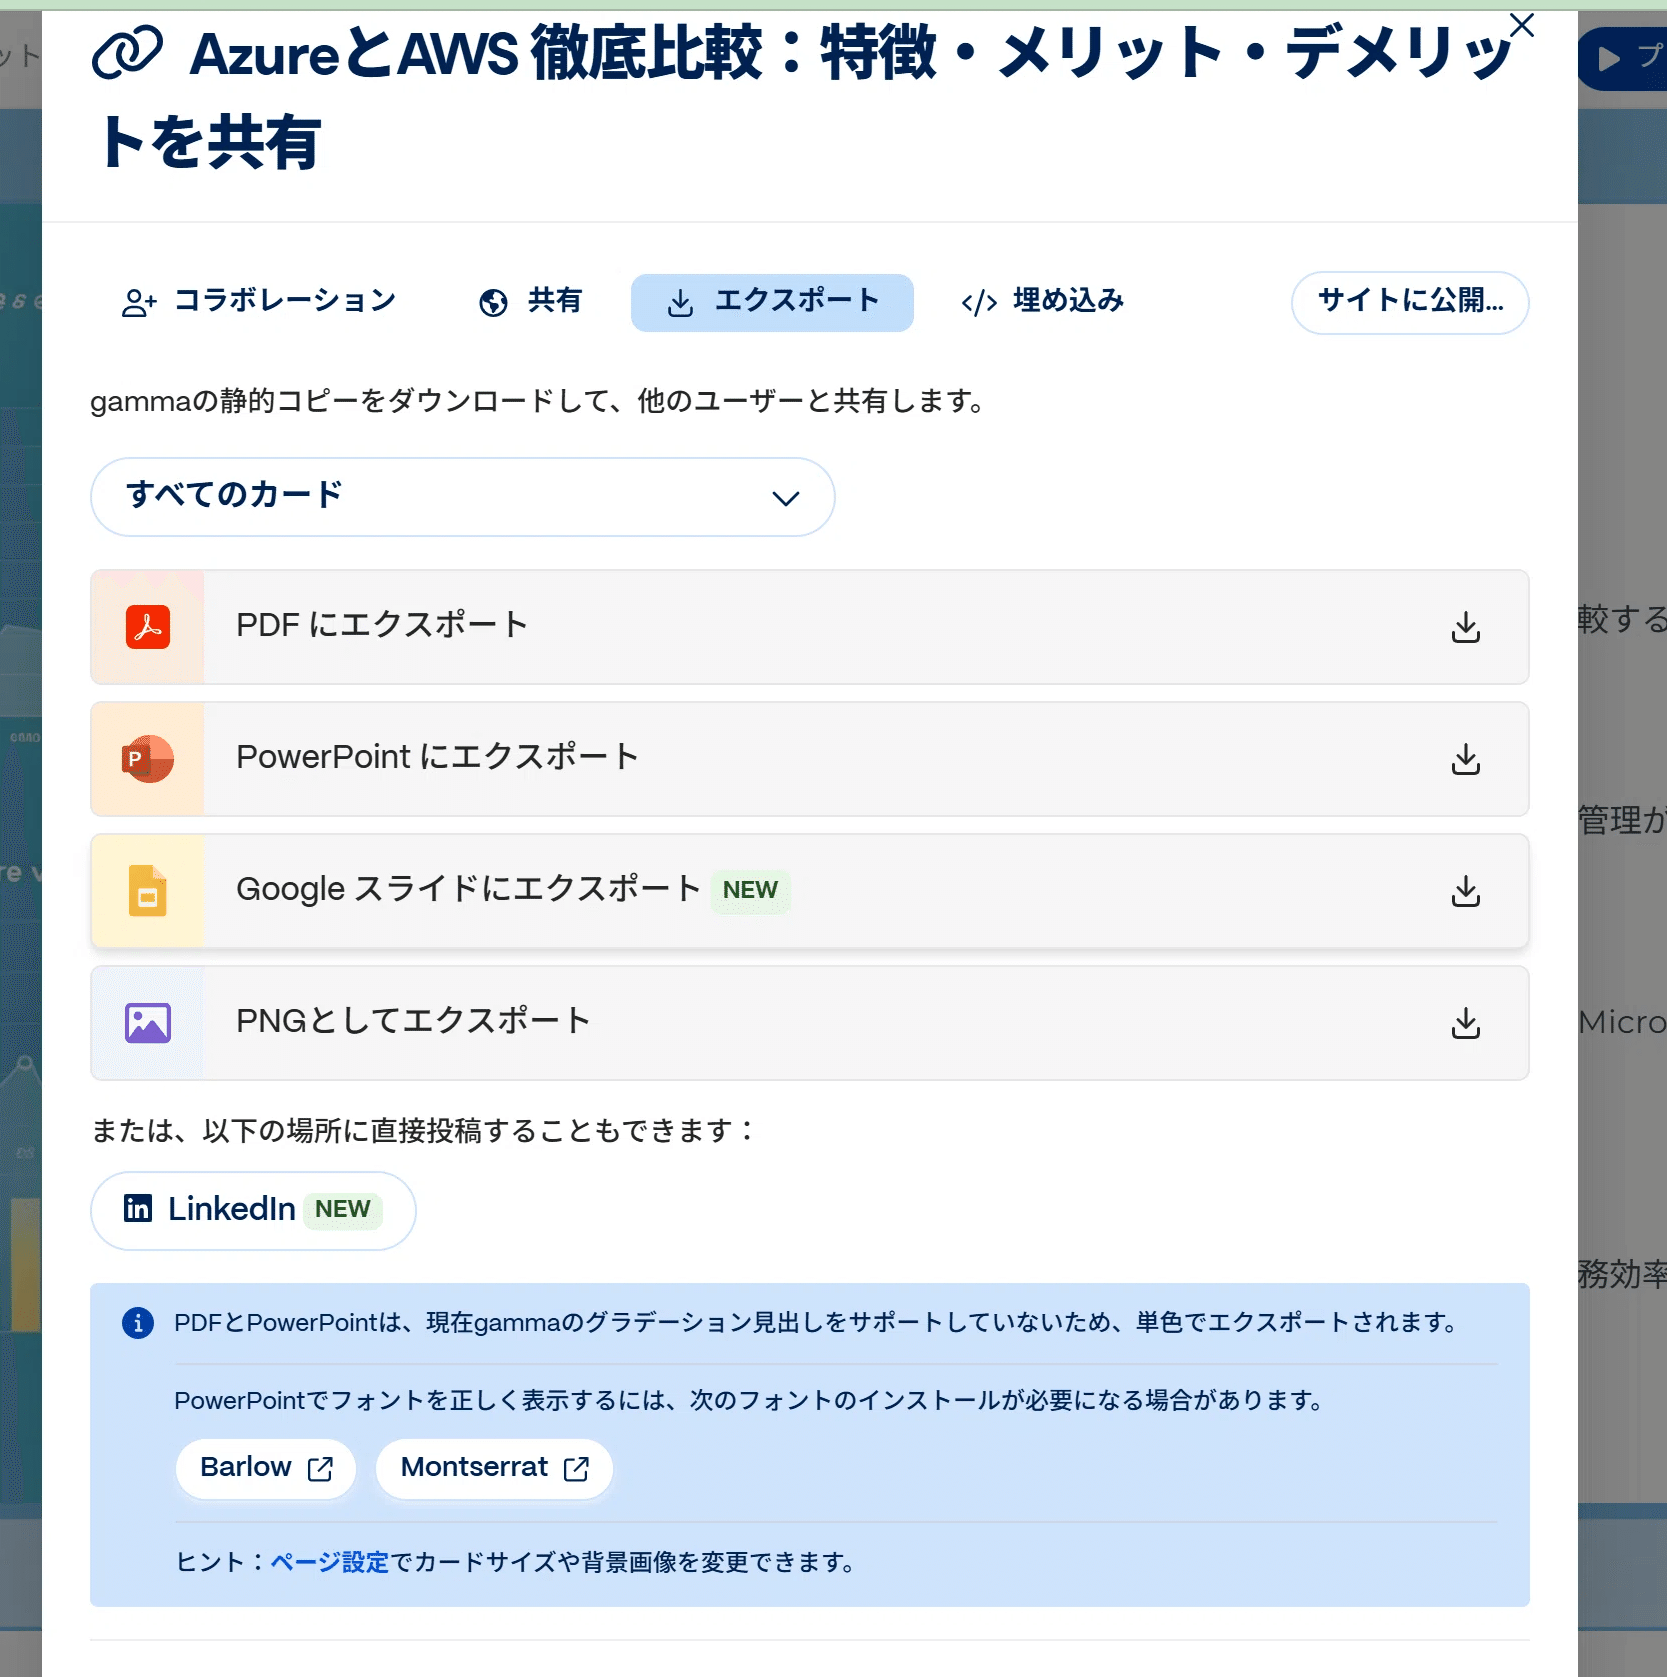The height and width of the screenshot is (1677, 1667).
Task: Switch to the 共有 tab
Action: (x=530, y=301)
